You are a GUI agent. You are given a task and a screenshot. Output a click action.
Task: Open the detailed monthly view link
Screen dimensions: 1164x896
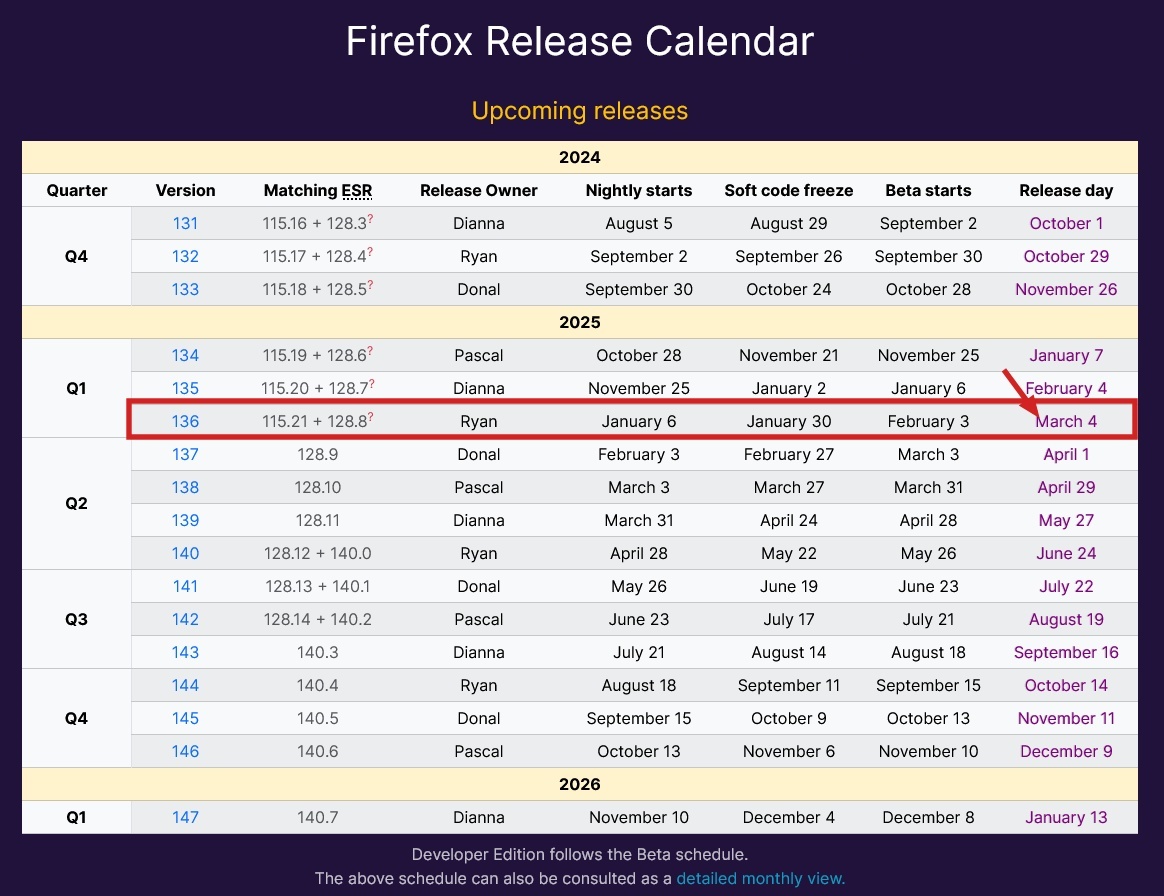tap(760, 878)
